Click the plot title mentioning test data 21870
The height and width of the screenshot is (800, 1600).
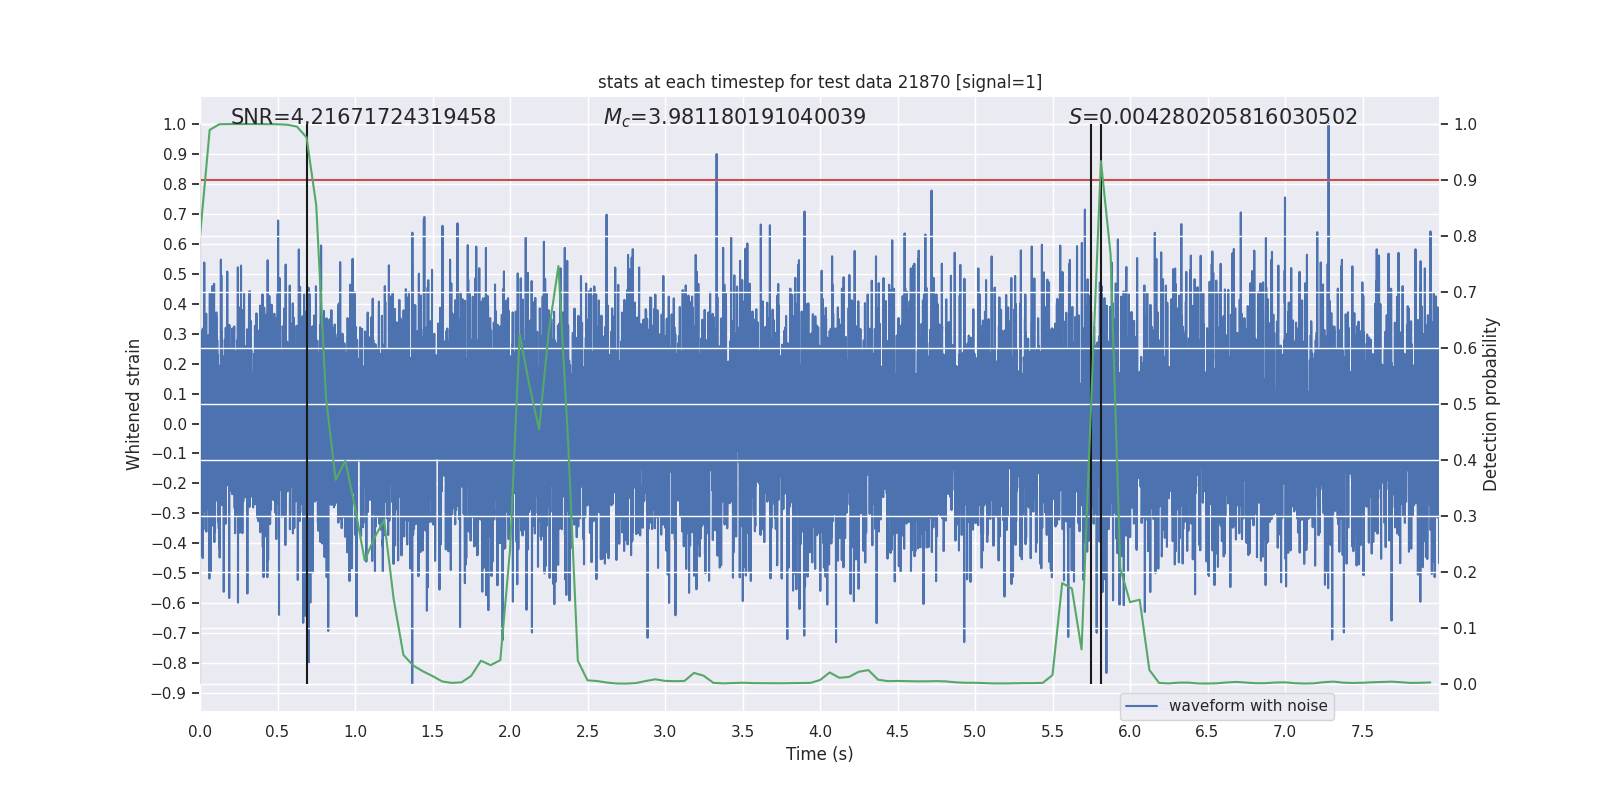point(820,82)
